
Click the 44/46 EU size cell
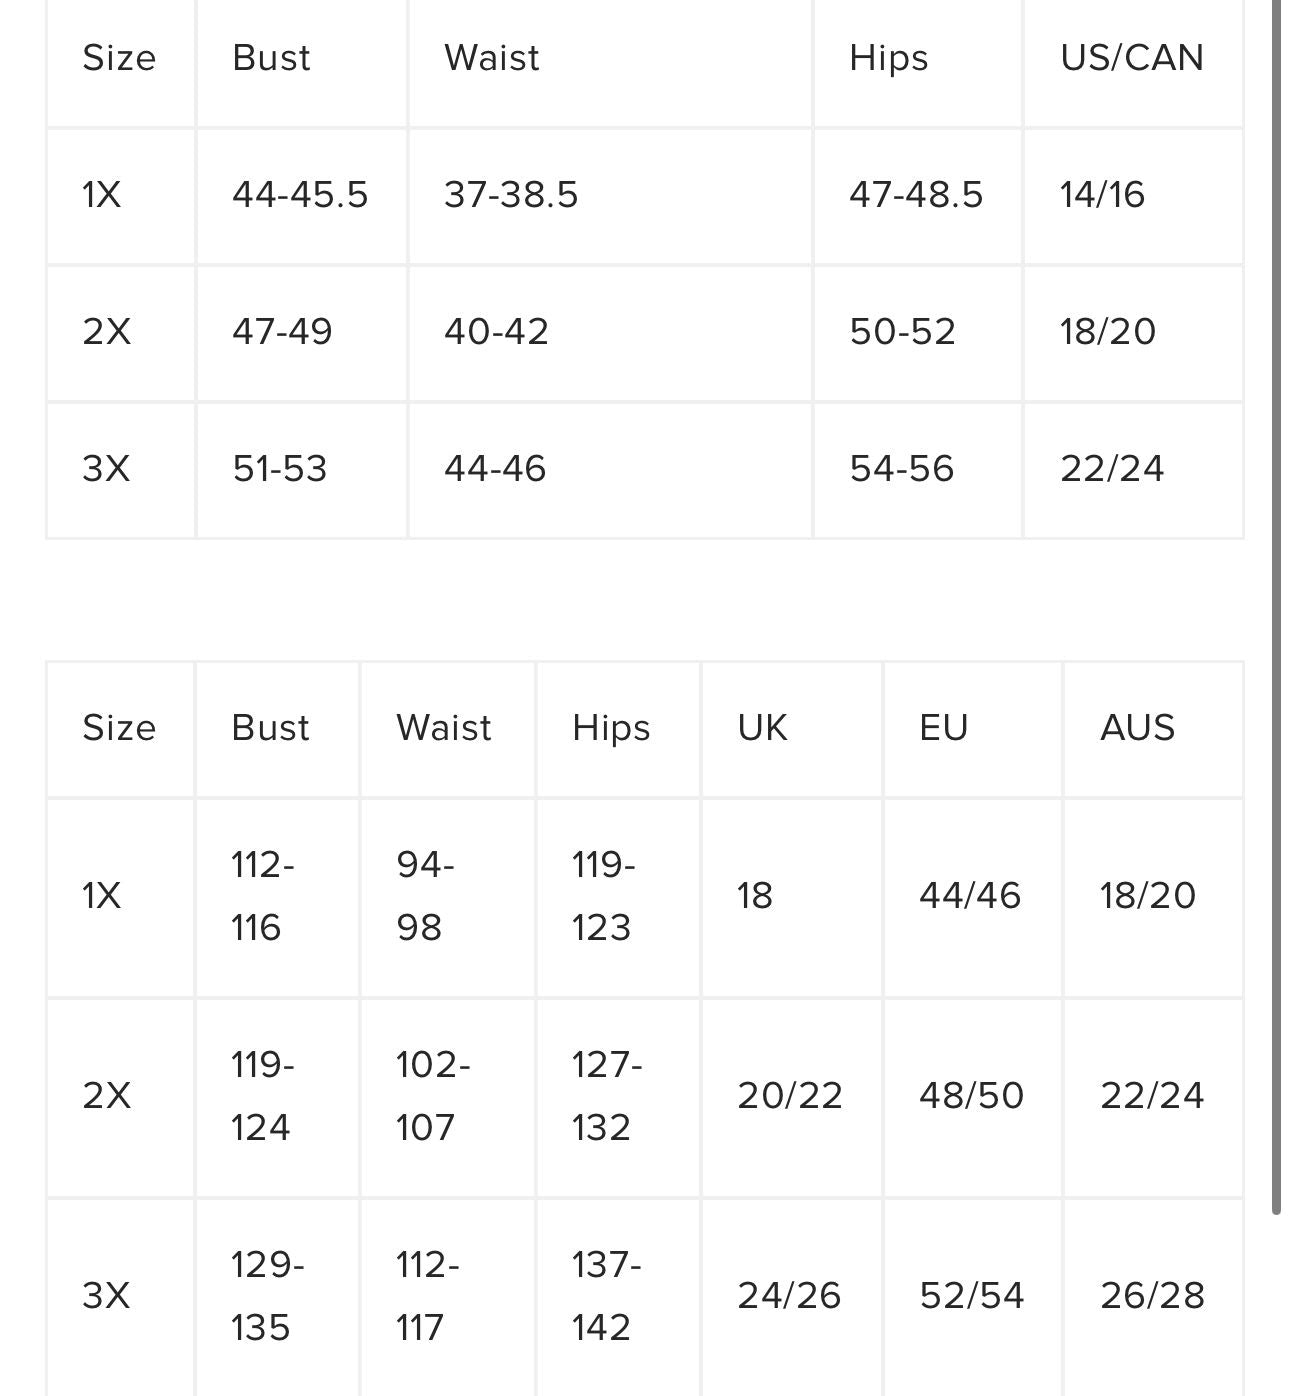click(x=970, y=896)
